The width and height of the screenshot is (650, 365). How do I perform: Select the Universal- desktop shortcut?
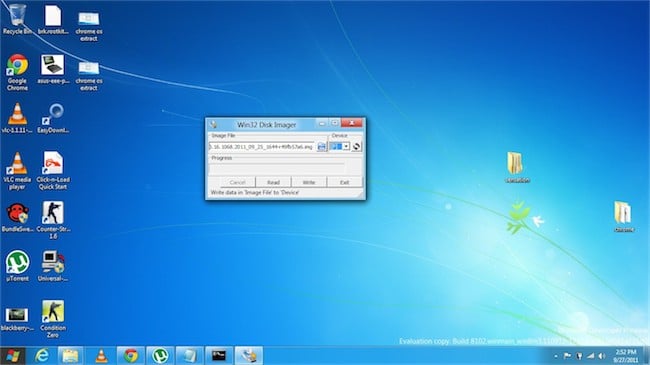click(x=53, y=266)
